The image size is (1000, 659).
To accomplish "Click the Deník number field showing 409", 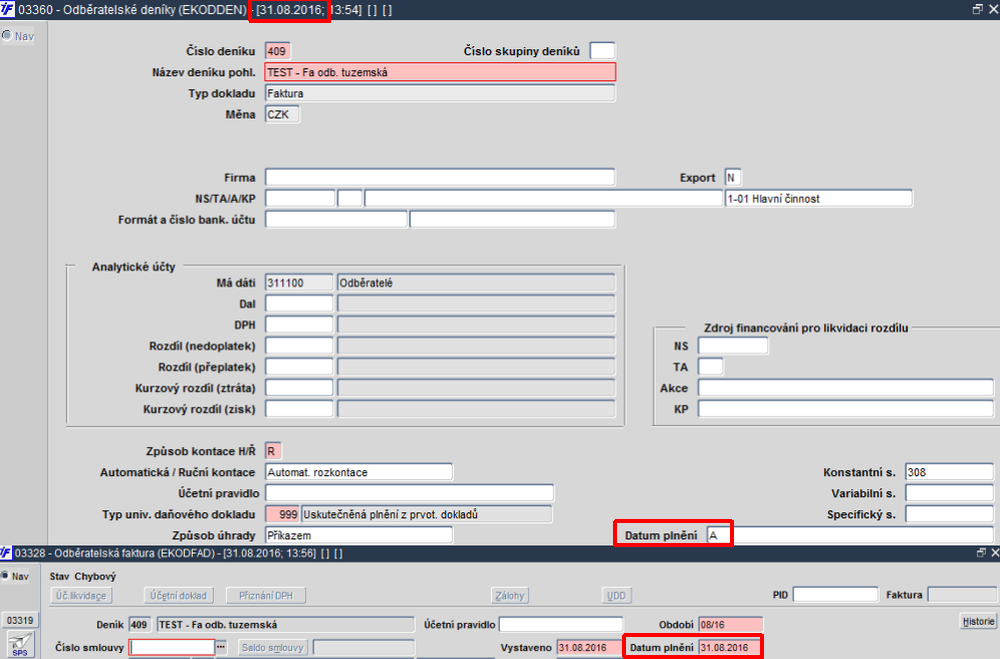I will click(x=140, y=625).
